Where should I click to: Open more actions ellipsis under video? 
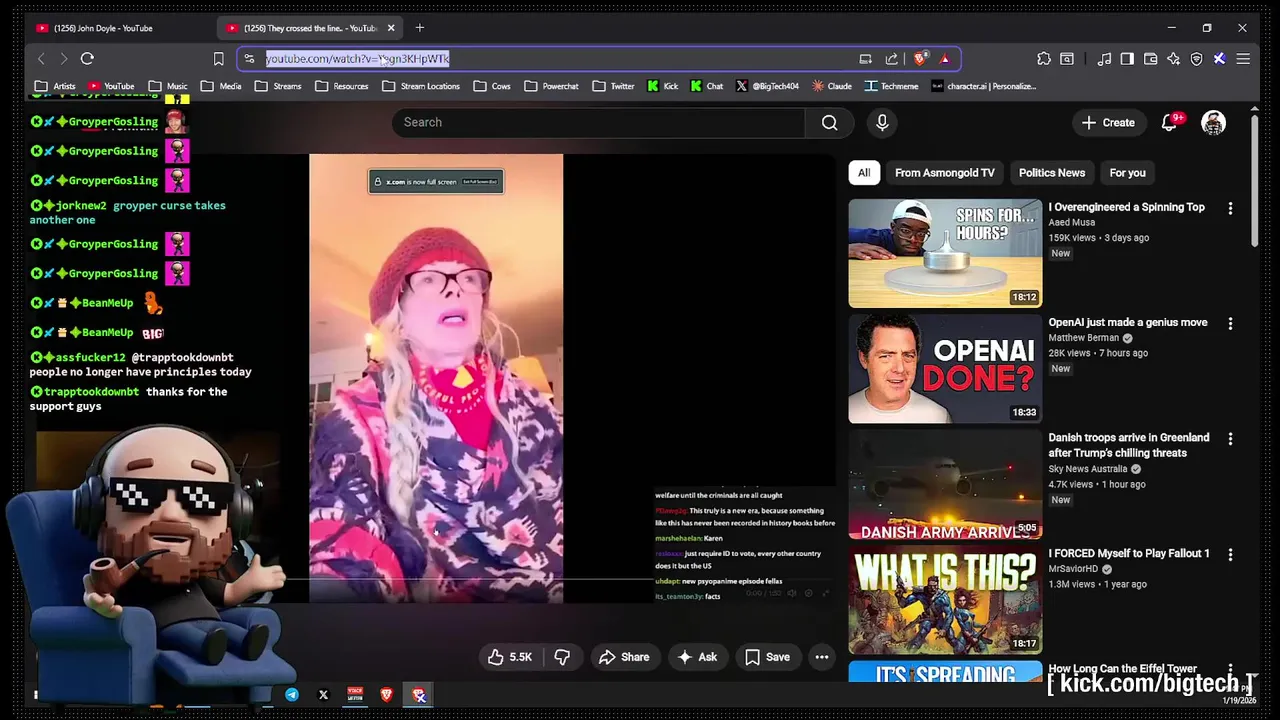point(822,657)
